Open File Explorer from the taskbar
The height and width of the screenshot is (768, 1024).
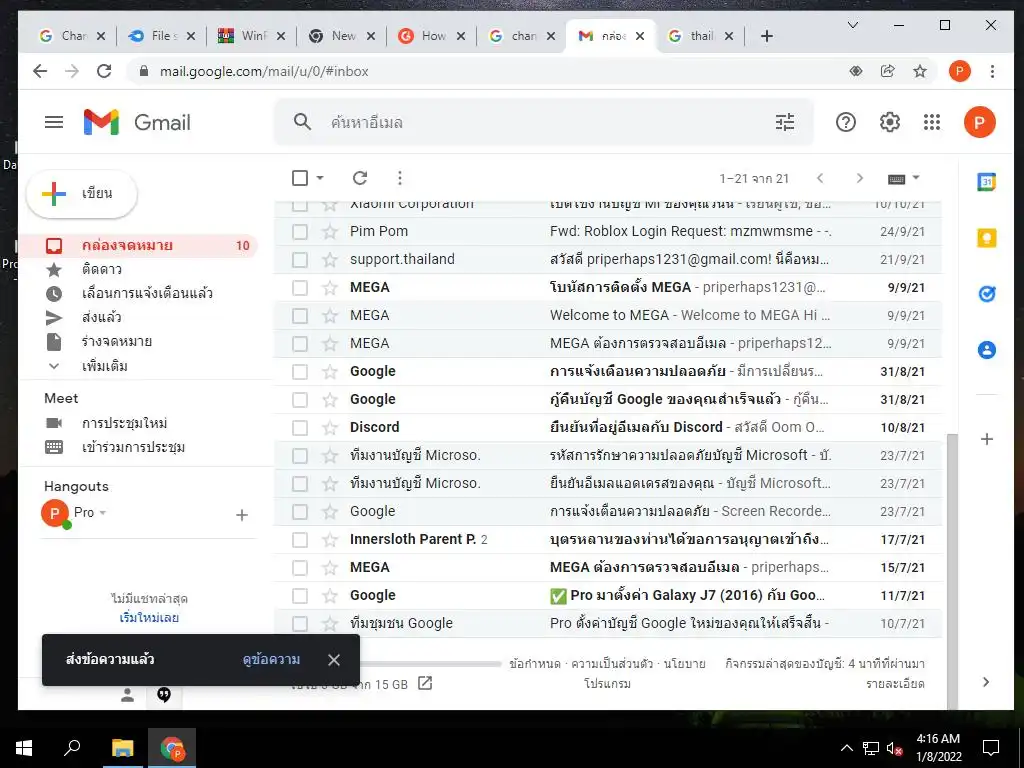click(122, 748)
